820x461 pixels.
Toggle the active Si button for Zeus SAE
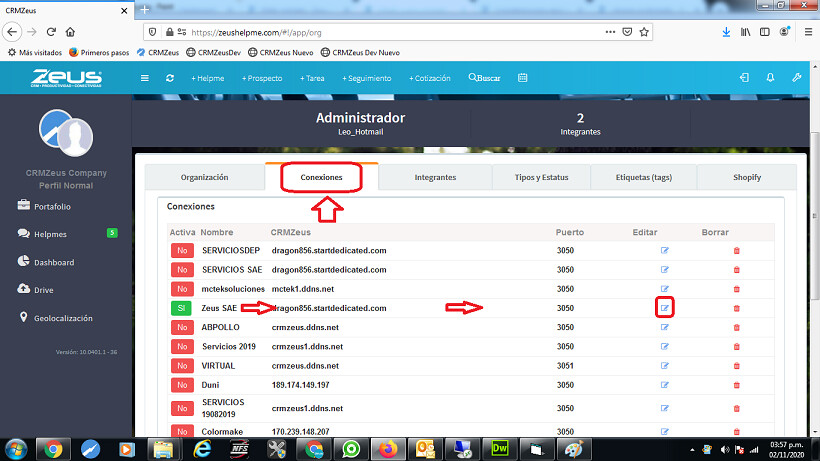pos(182,308)
